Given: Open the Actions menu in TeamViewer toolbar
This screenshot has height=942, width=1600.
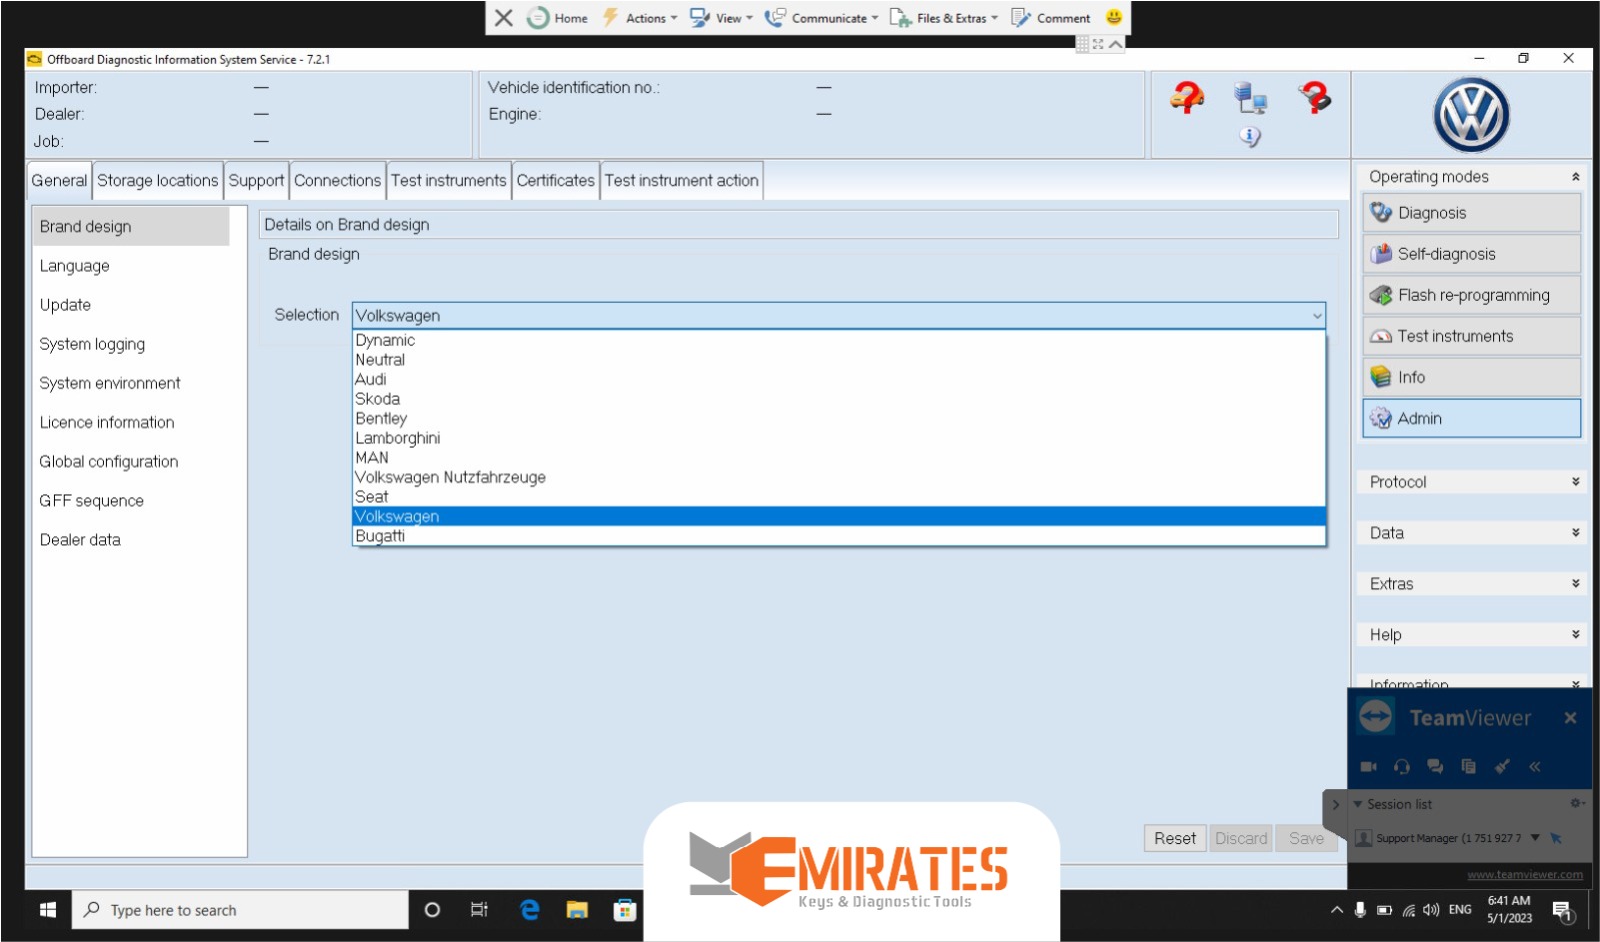Looking at the screenshot, I should click(x=639, y=18).
